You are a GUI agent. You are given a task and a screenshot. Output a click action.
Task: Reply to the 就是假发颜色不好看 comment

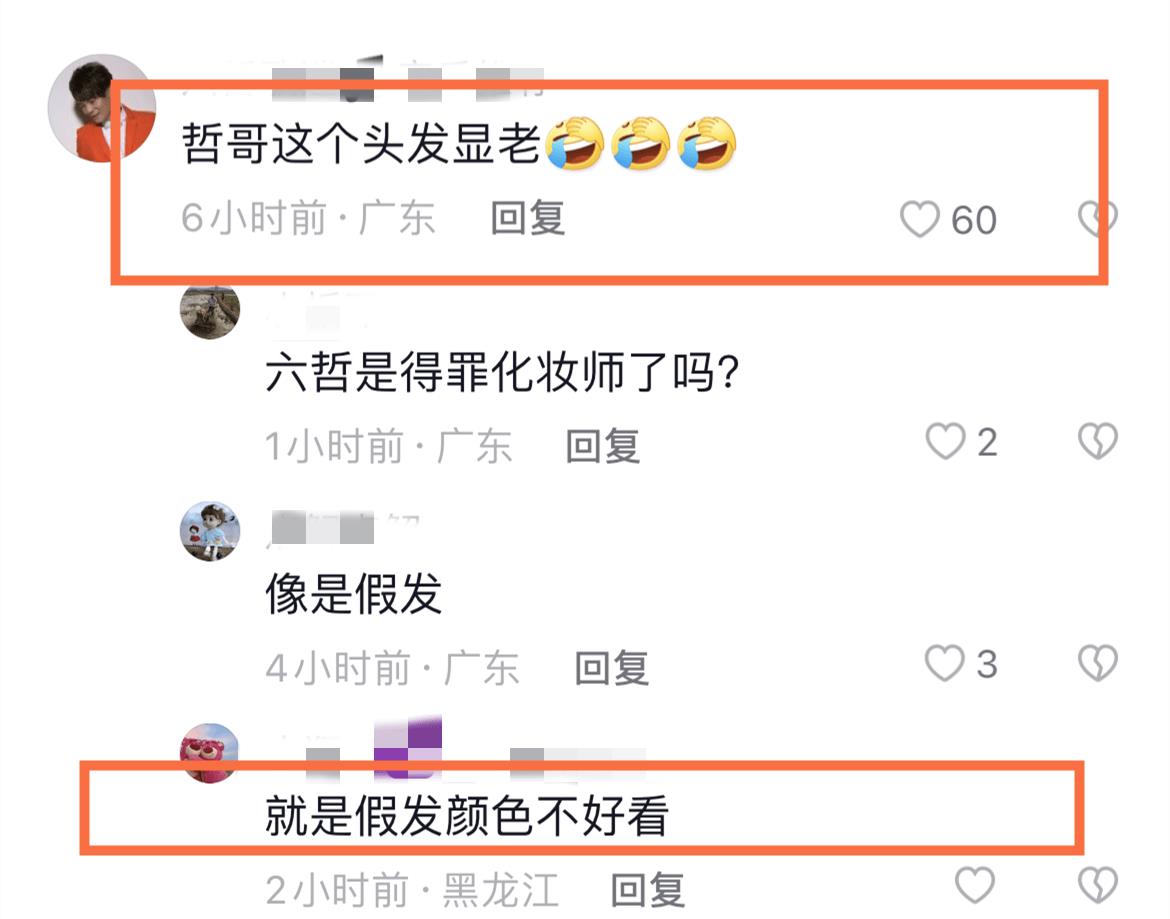[648, 890]
